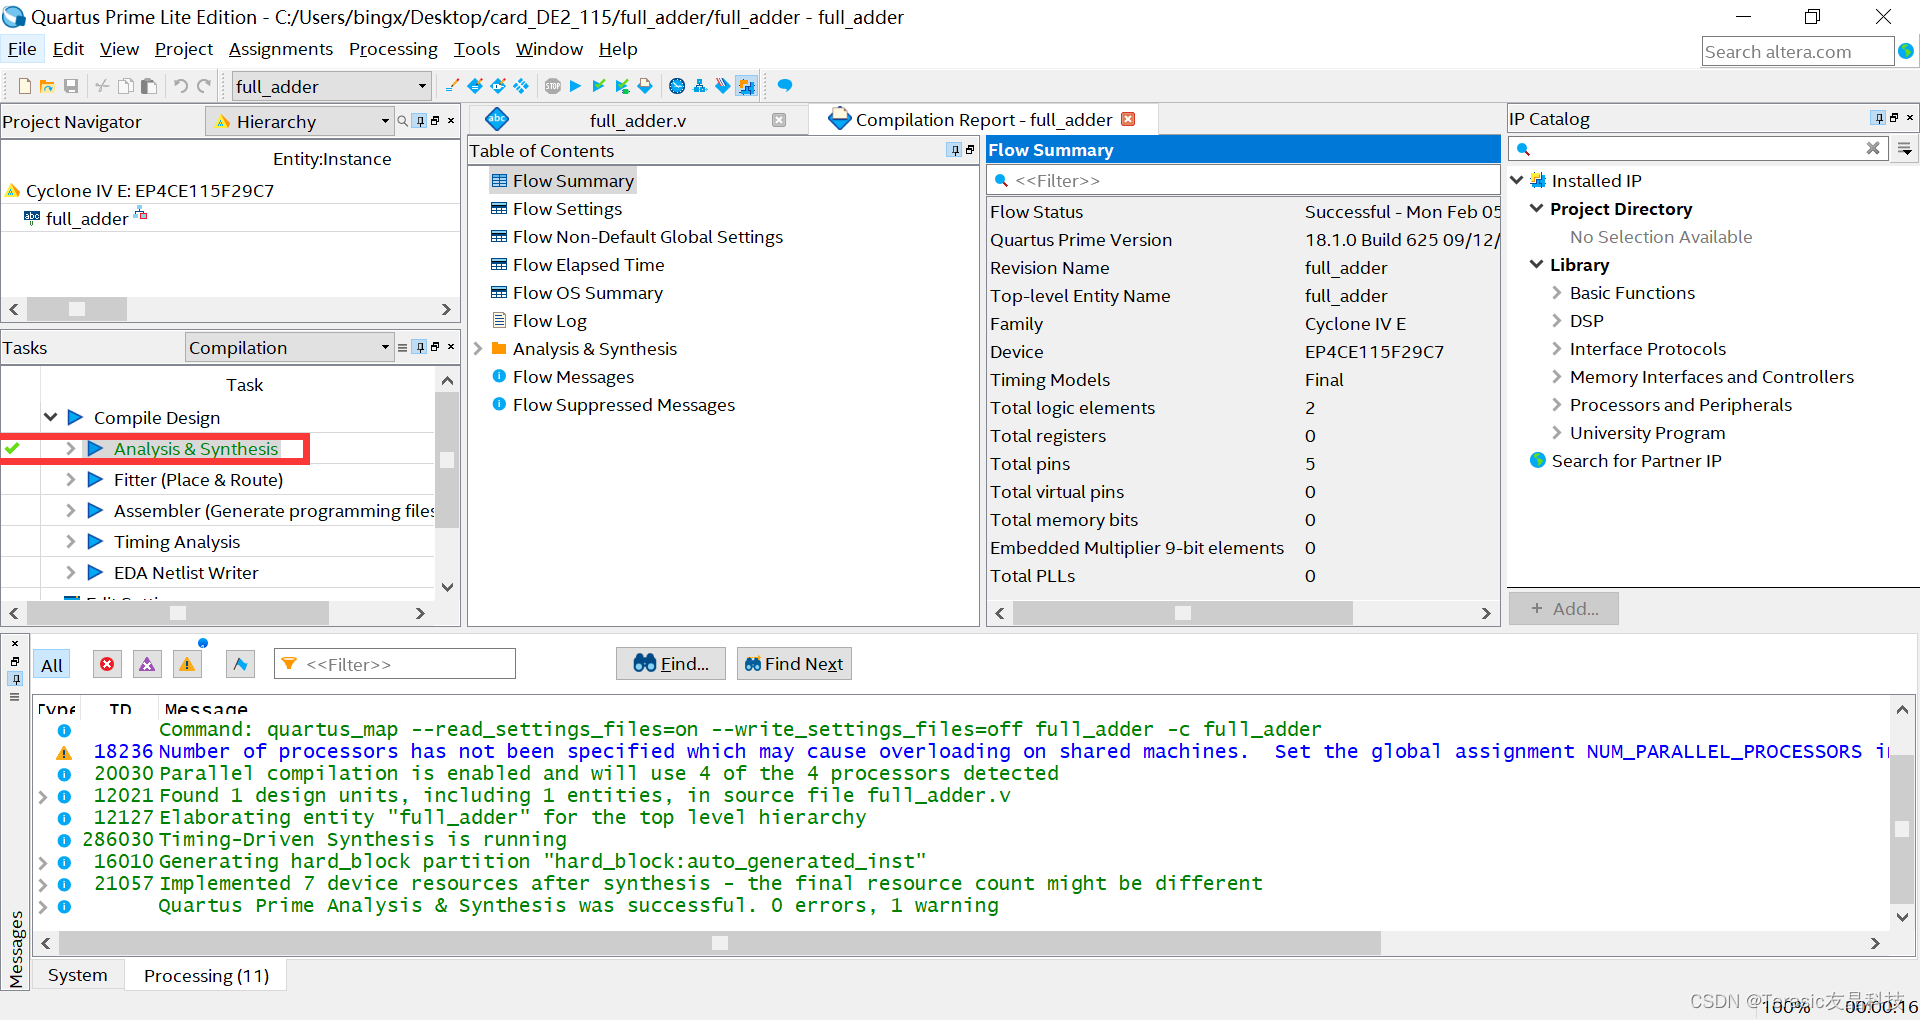
Task: Switch to the System messages tab
Action: (77, 975)
